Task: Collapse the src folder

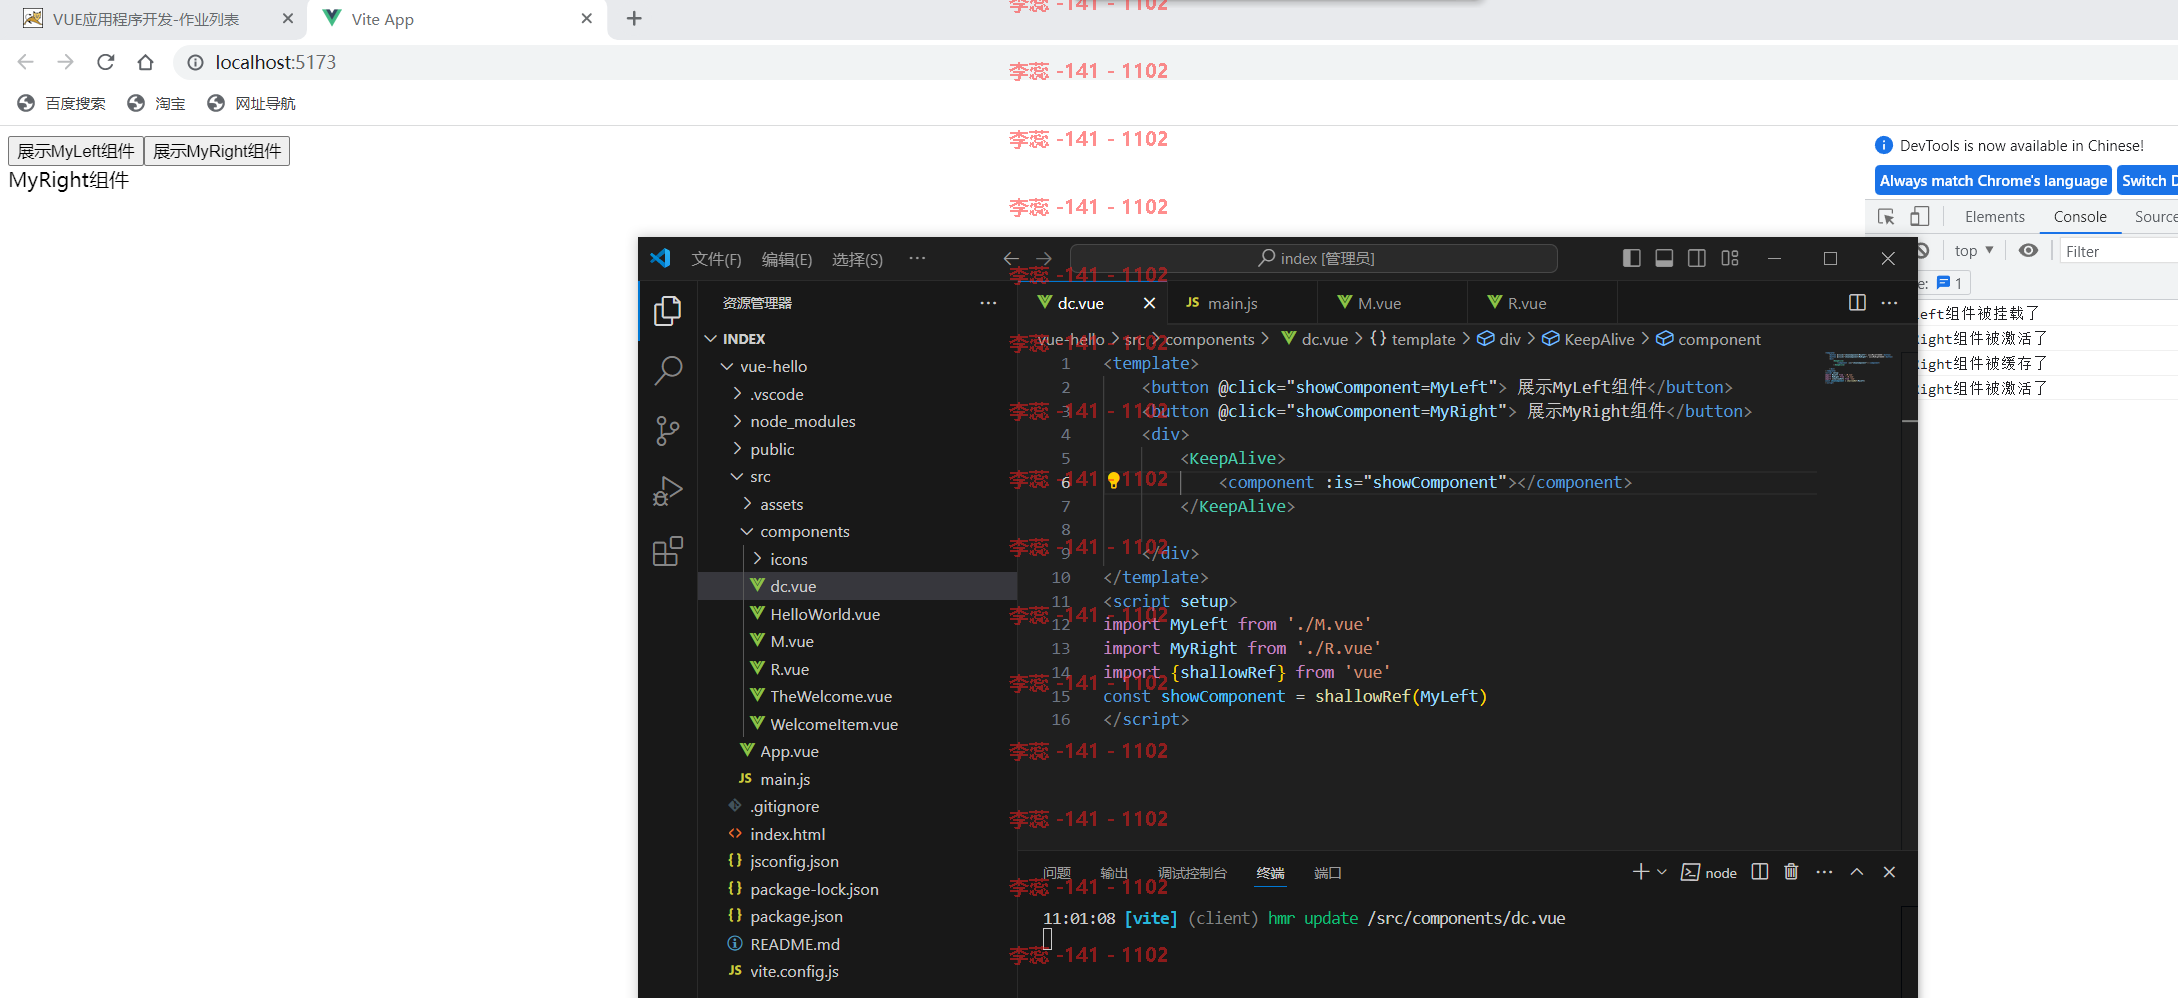Action: point(737,476)
